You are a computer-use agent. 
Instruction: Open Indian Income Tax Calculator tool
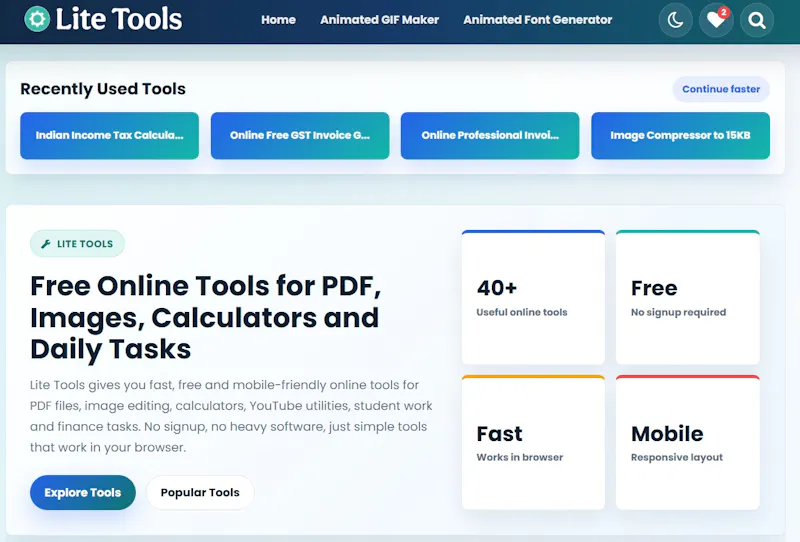[109, 136]
